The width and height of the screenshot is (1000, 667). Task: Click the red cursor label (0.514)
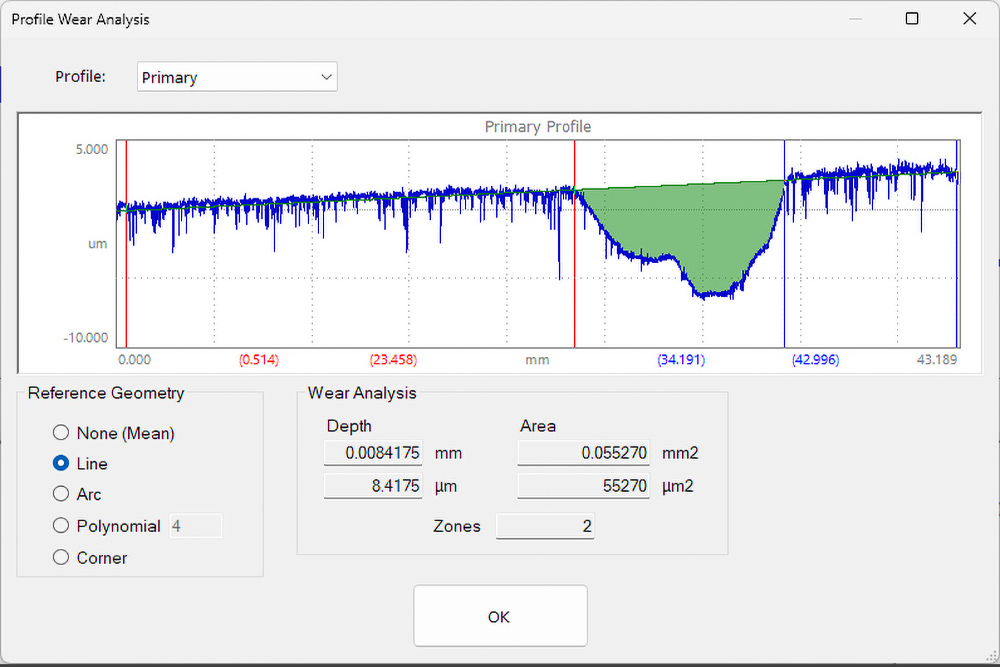[x=259, y=360]
